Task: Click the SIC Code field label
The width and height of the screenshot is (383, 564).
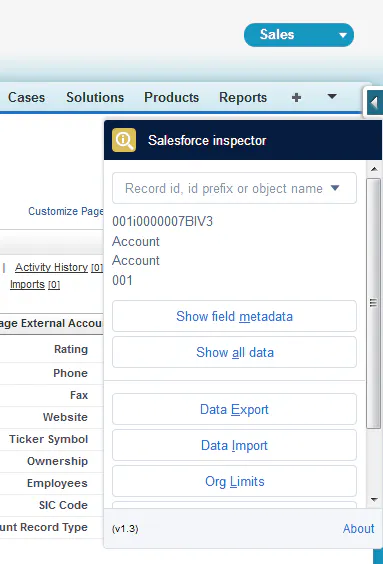Action: tap(63, 505)
